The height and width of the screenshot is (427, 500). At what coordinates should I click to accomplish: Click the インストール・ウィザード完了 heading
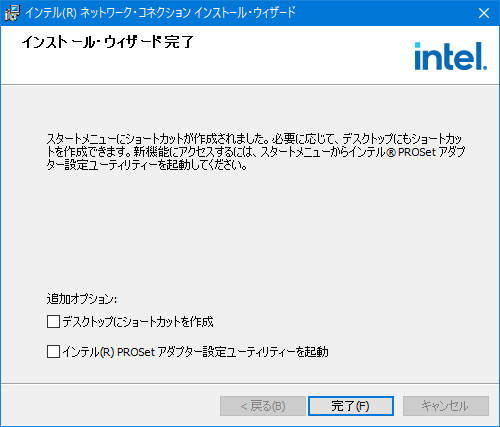click(107, 42)
